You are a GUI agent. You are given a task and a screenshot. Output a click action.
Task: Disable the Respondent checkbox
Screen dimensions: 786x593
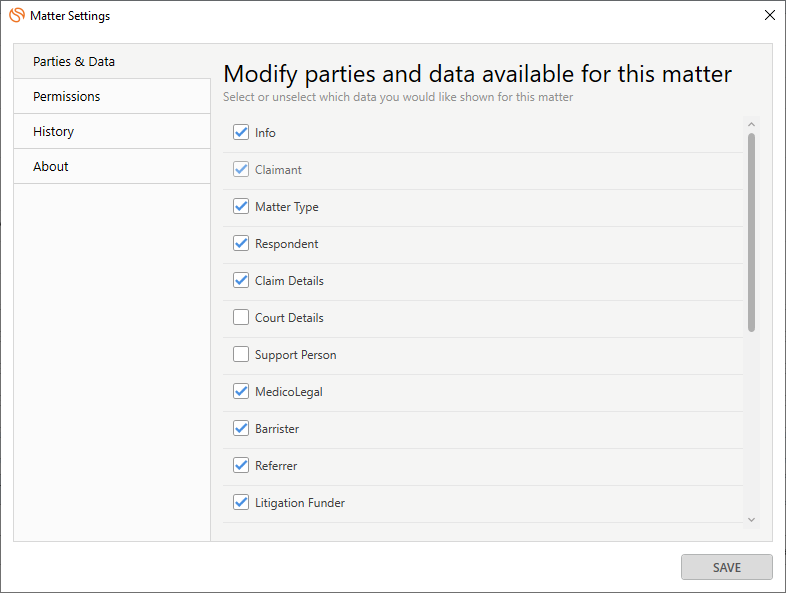click(241, 244)
